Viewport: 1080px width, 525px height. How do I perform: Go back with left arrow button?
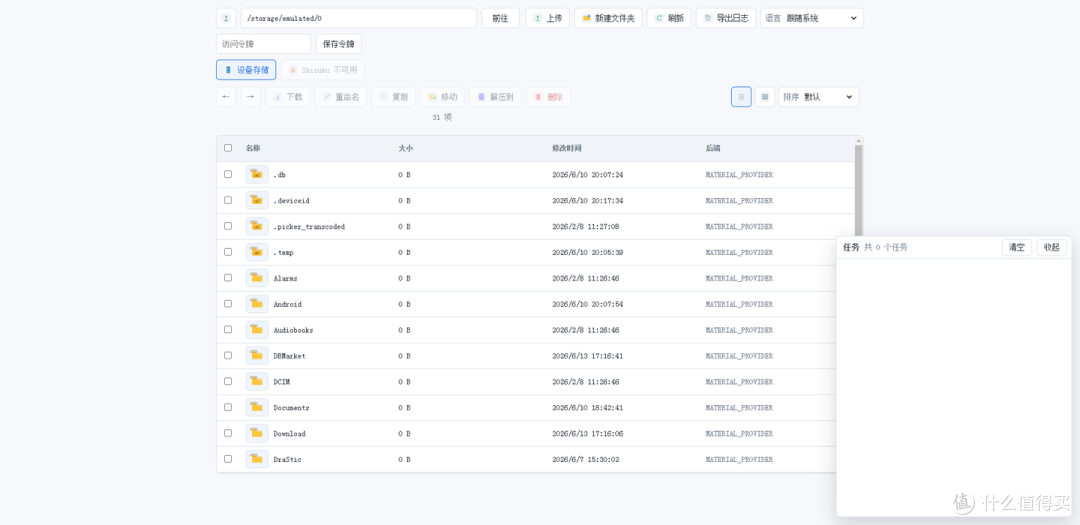click(x=226, y=96)
